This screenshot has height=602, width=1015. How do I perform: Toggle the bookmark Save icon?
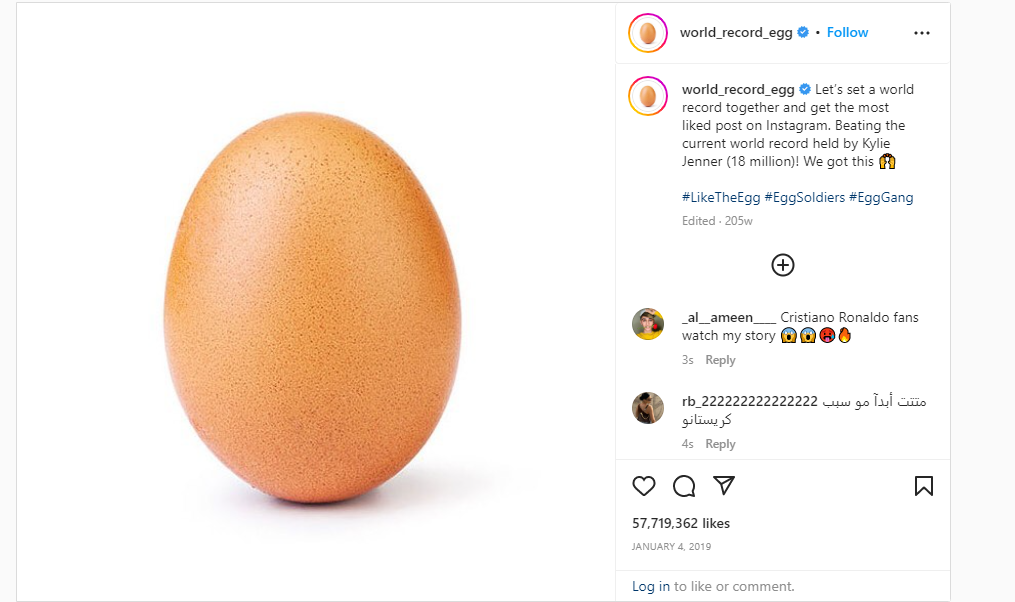(x=923, y=486)
